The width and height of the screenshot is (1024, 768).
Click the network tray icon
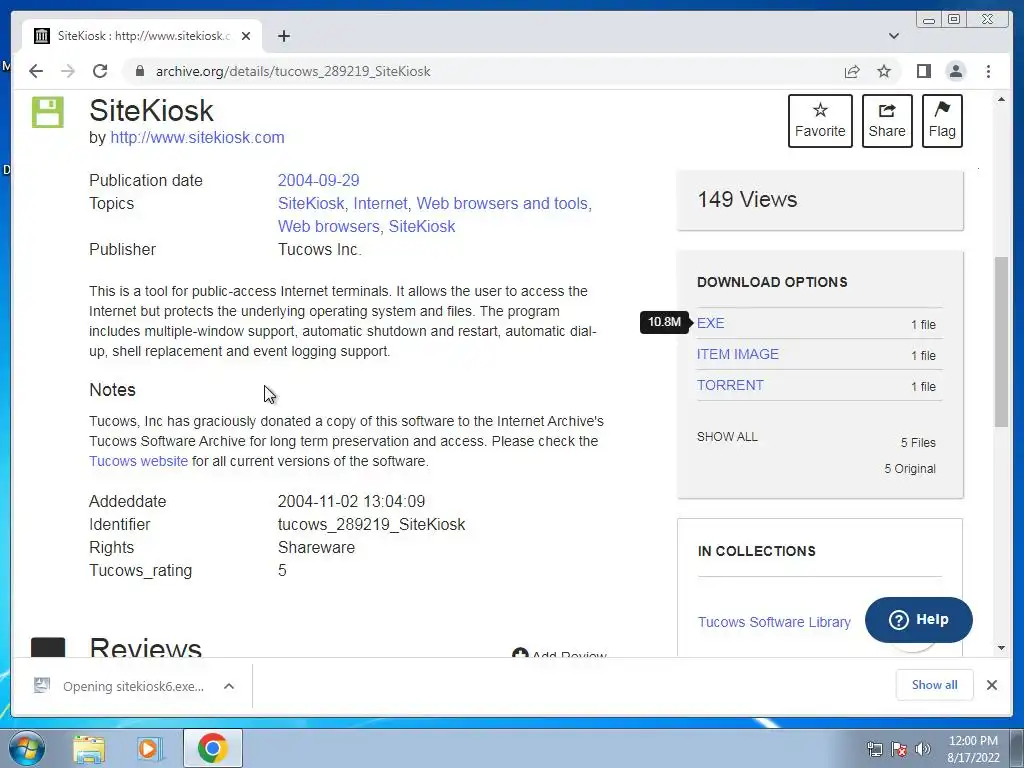click(x=874, y=749)
